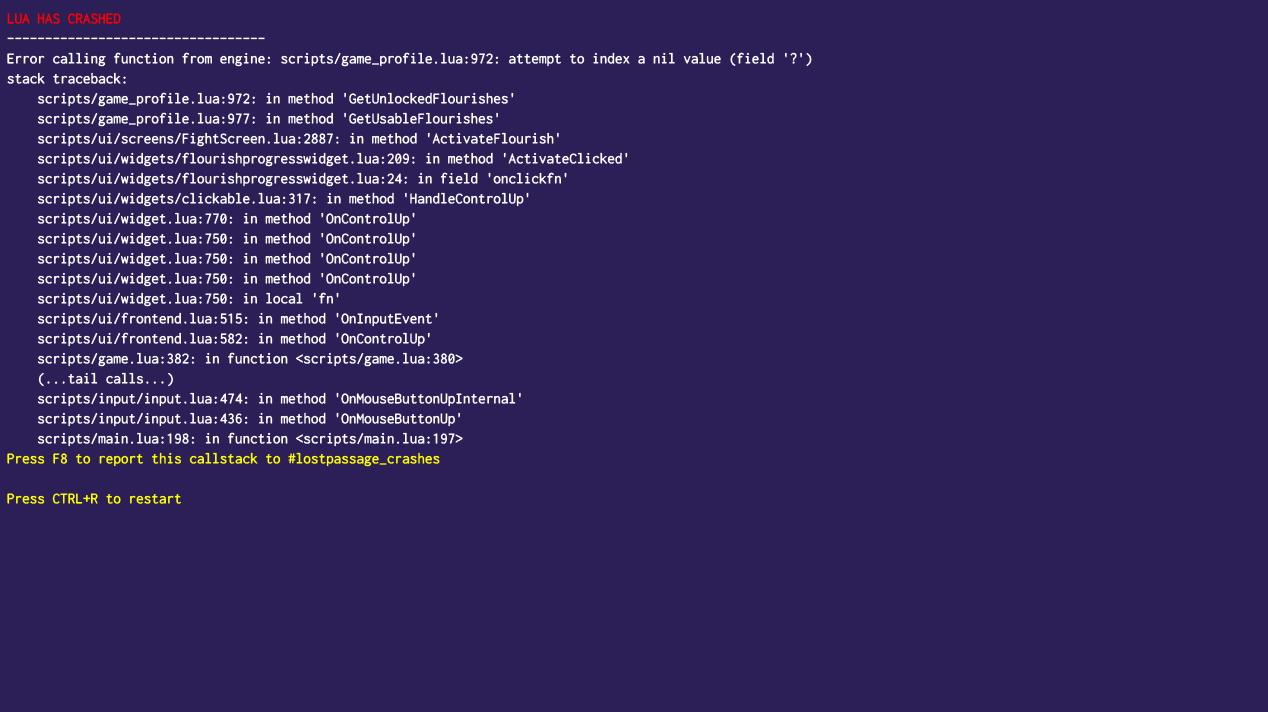
Task: Click the field 'onclickfn' traceback entry
Action: [303, 179]
